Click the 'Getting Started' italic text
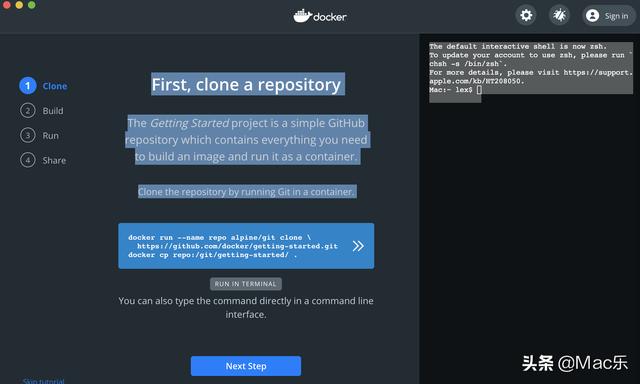Viewport: 640px width, 384px height. 189,123
